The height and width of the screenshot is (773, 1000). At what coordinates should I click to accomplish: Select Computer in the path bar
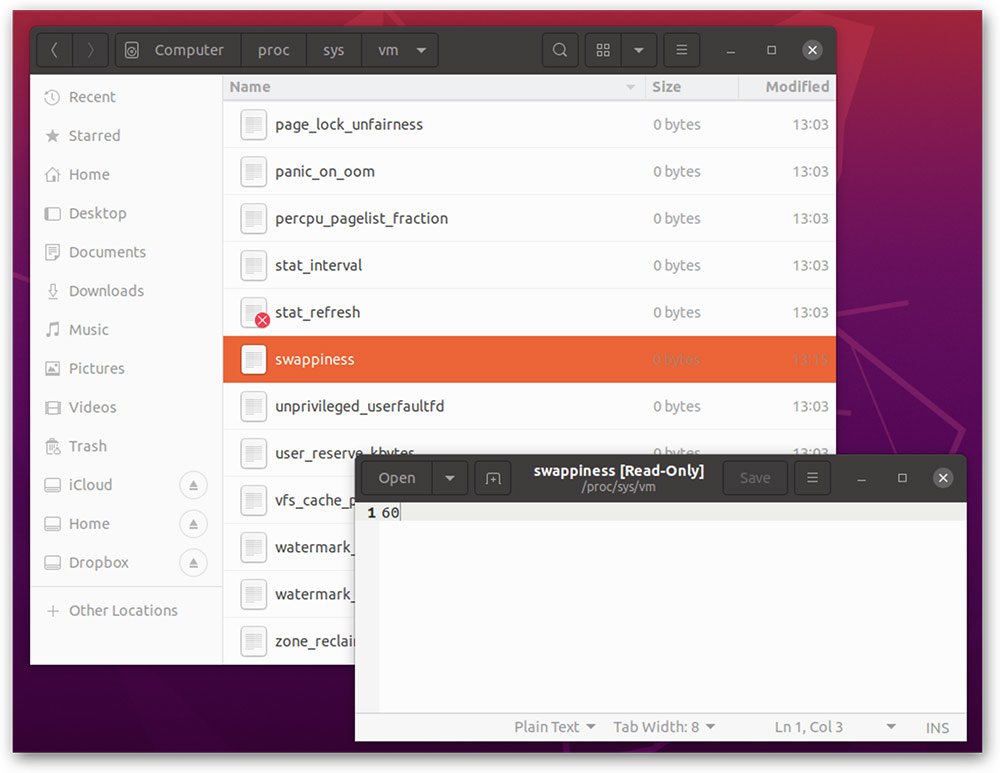(x=177, y=50)
